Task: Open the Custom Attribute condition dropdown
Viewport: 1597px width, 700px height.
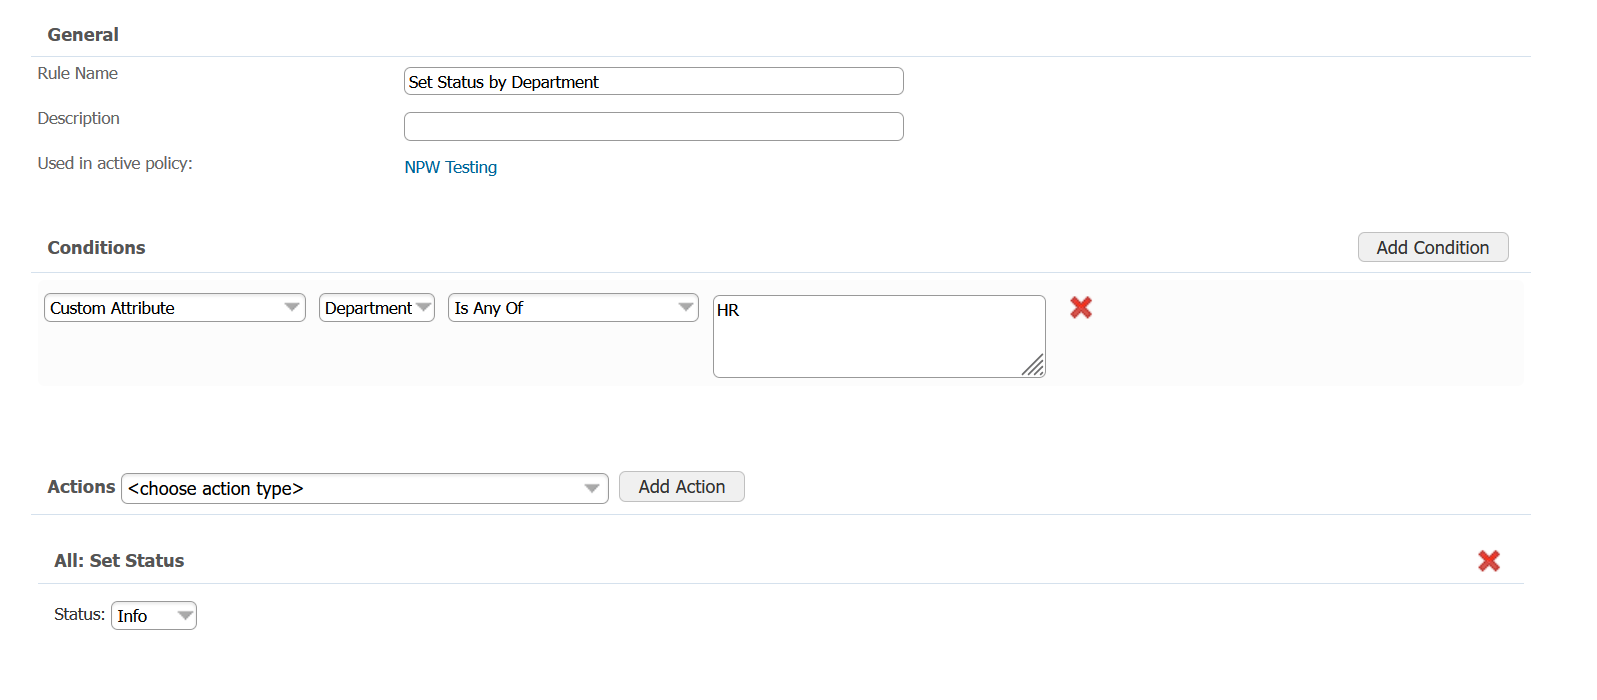Action: [175, 308]
